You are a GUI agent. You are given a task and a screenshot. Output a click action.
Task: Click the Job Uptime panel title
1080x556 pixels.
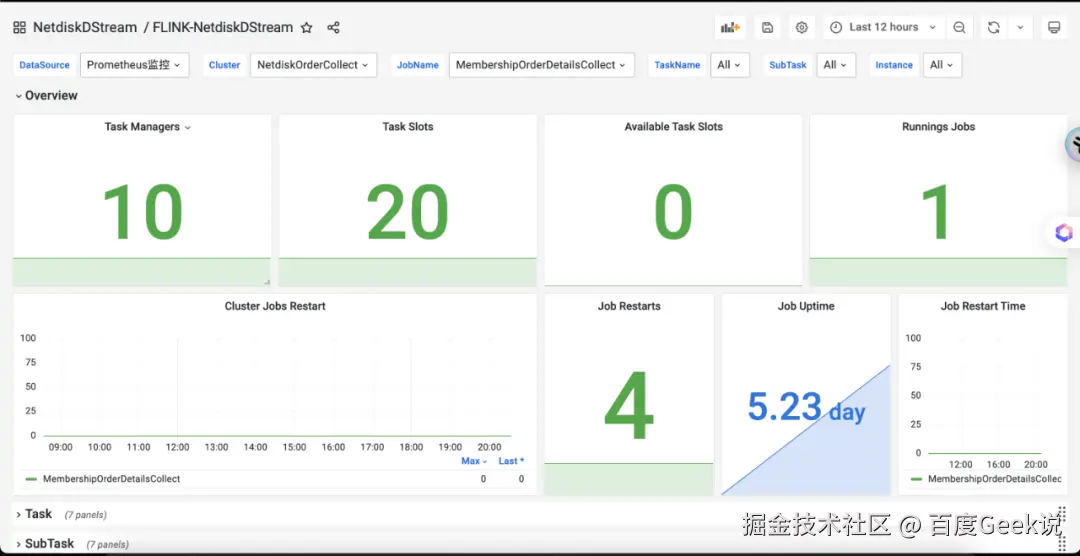806,306
